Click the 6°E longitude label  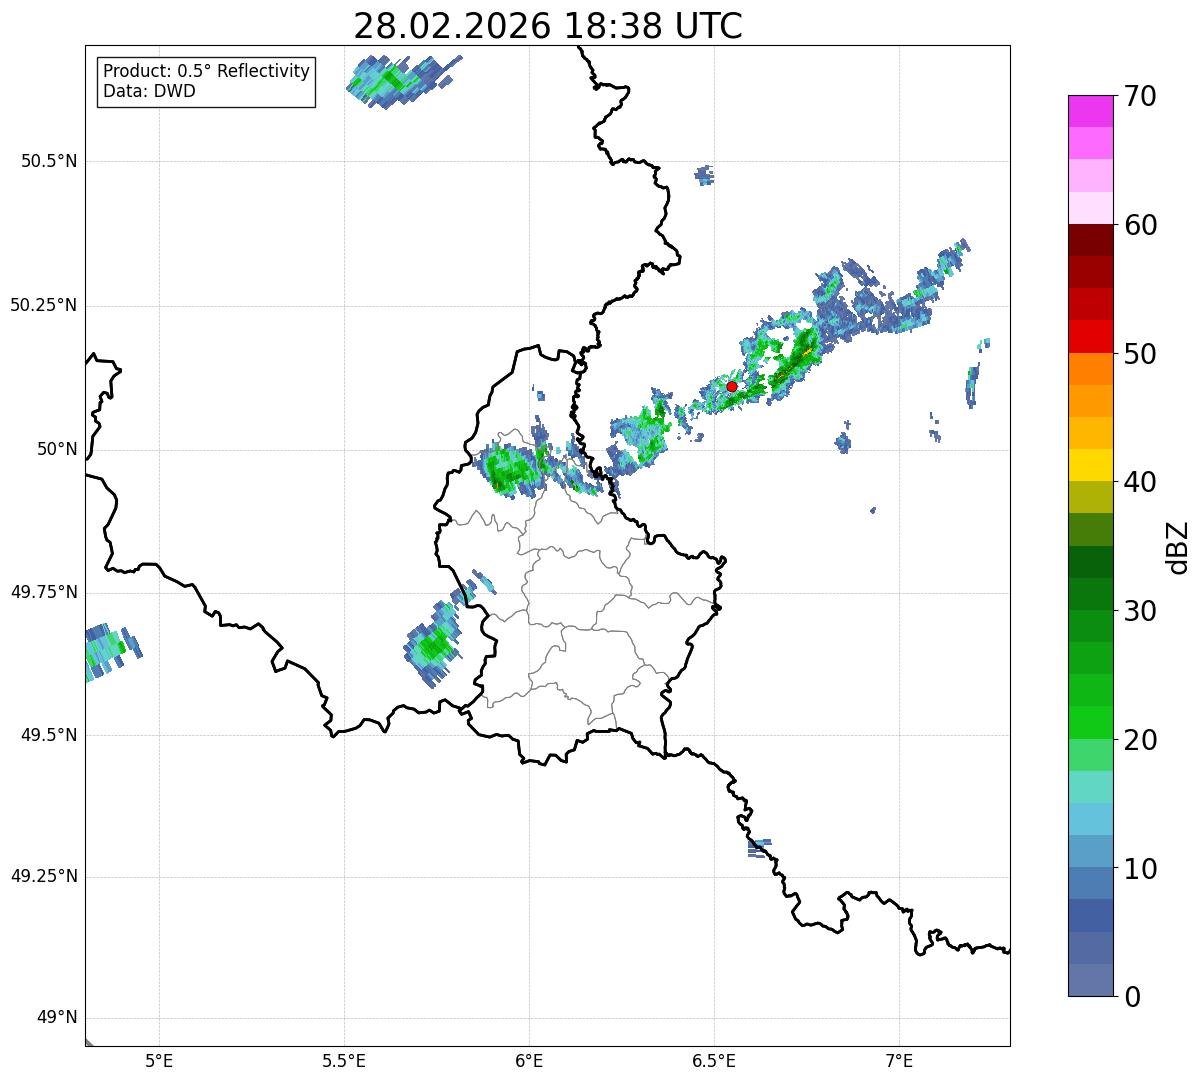point(529,1060)
